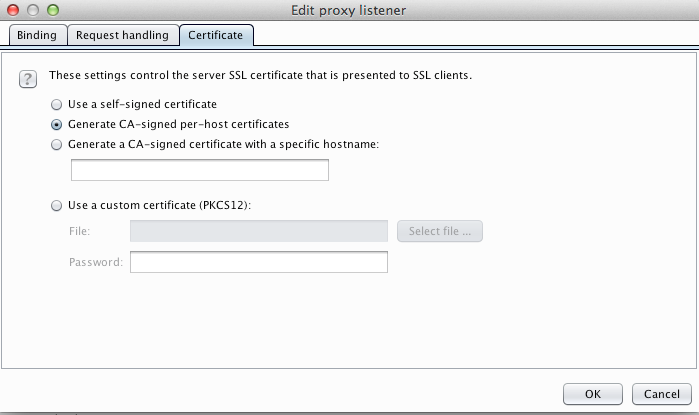Click the green zoom window button
Image resolution: width=699 pixels, height=415 pixels.
click(51, 10)
